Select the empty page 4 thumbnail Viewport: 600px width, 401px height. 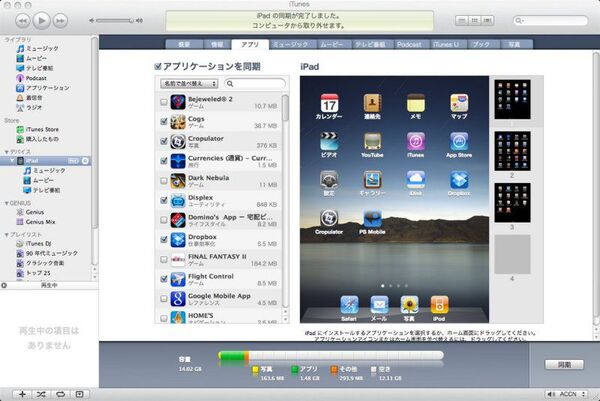512,254
